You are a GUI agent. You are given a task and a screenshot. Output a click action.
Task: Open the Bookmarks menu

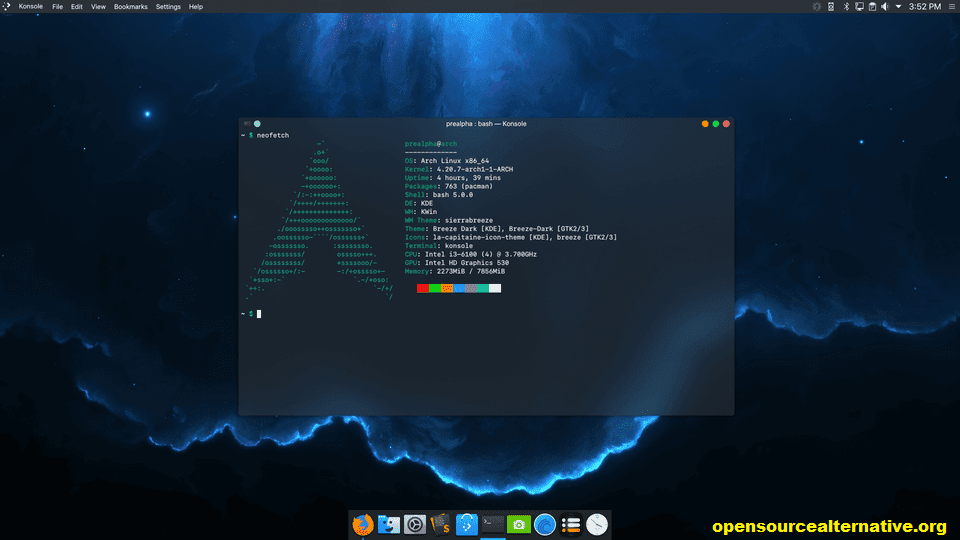click(130, 7)
